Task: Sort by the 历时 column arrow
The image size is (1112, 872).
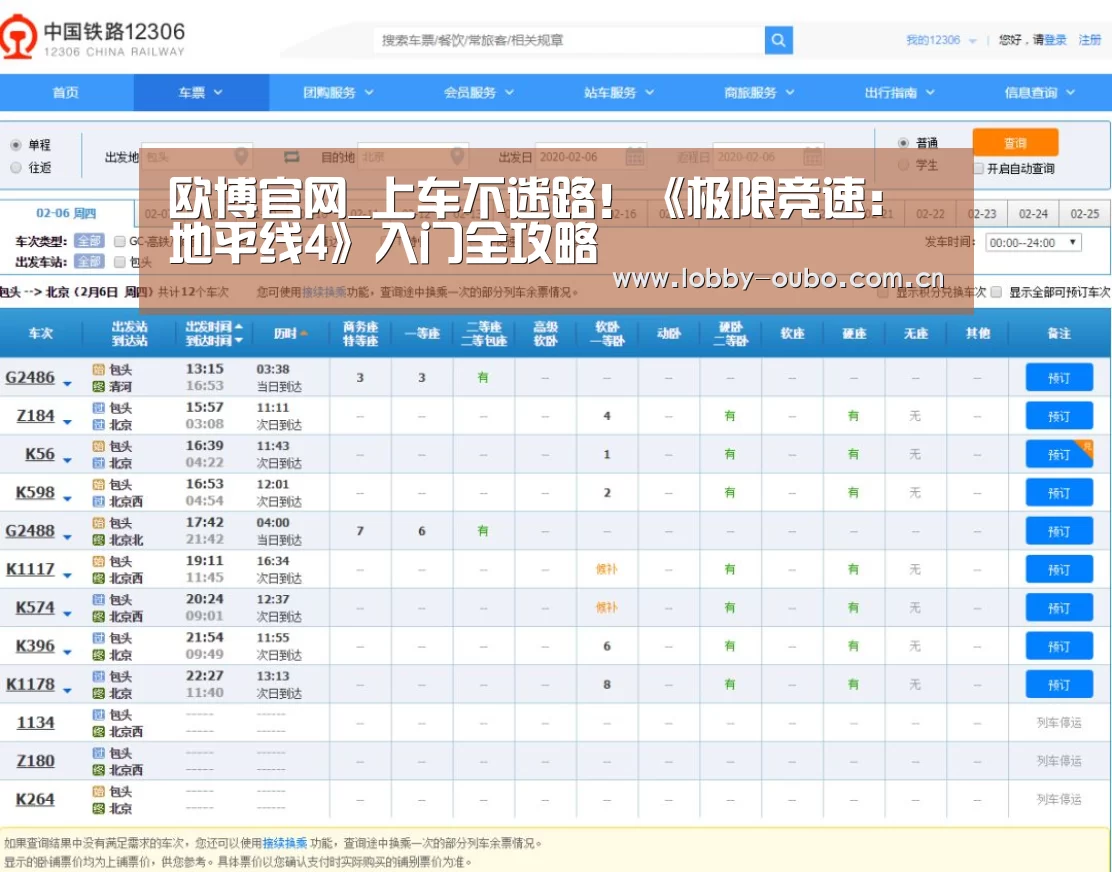Action: [304, 333]
